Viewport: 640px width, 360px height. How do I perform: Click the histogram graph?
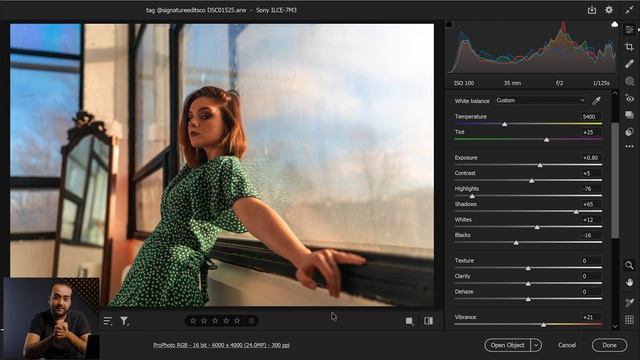coord(532,48)
